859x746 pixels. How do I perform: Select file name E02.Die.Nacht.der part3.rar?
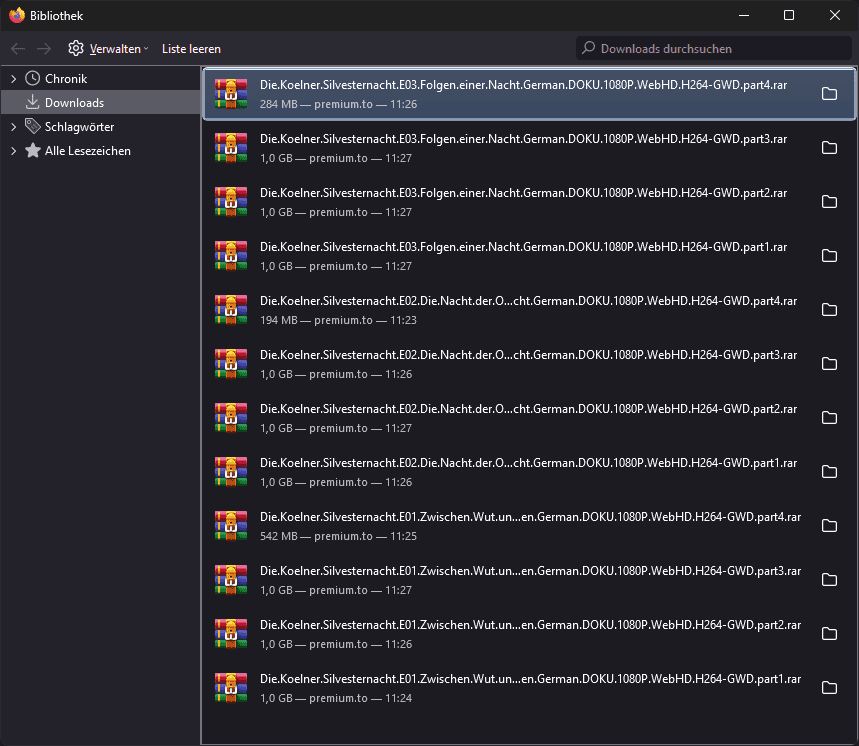(528, 355)
